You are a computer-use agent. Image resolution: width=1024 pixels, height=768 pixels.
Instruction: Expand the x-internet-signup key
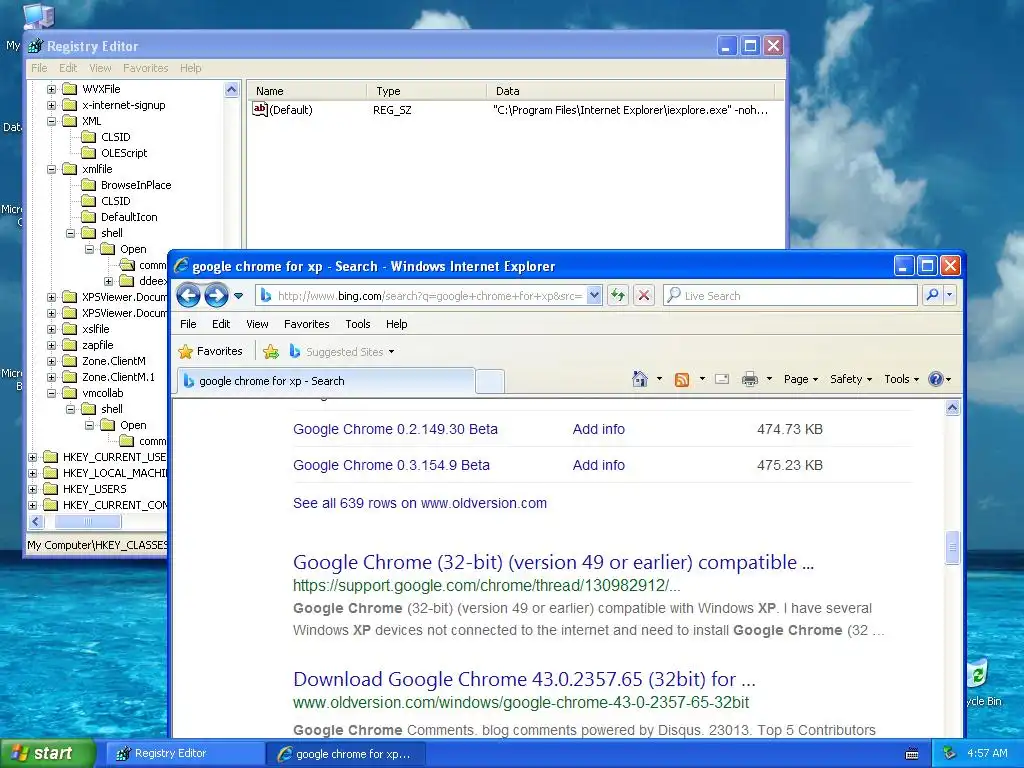52,105
